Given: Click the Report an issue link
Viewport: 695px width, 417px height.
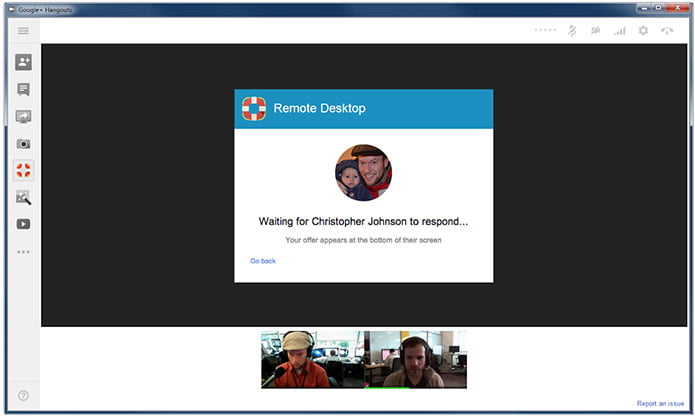Looking at the screenshot, I should point(660,403).
